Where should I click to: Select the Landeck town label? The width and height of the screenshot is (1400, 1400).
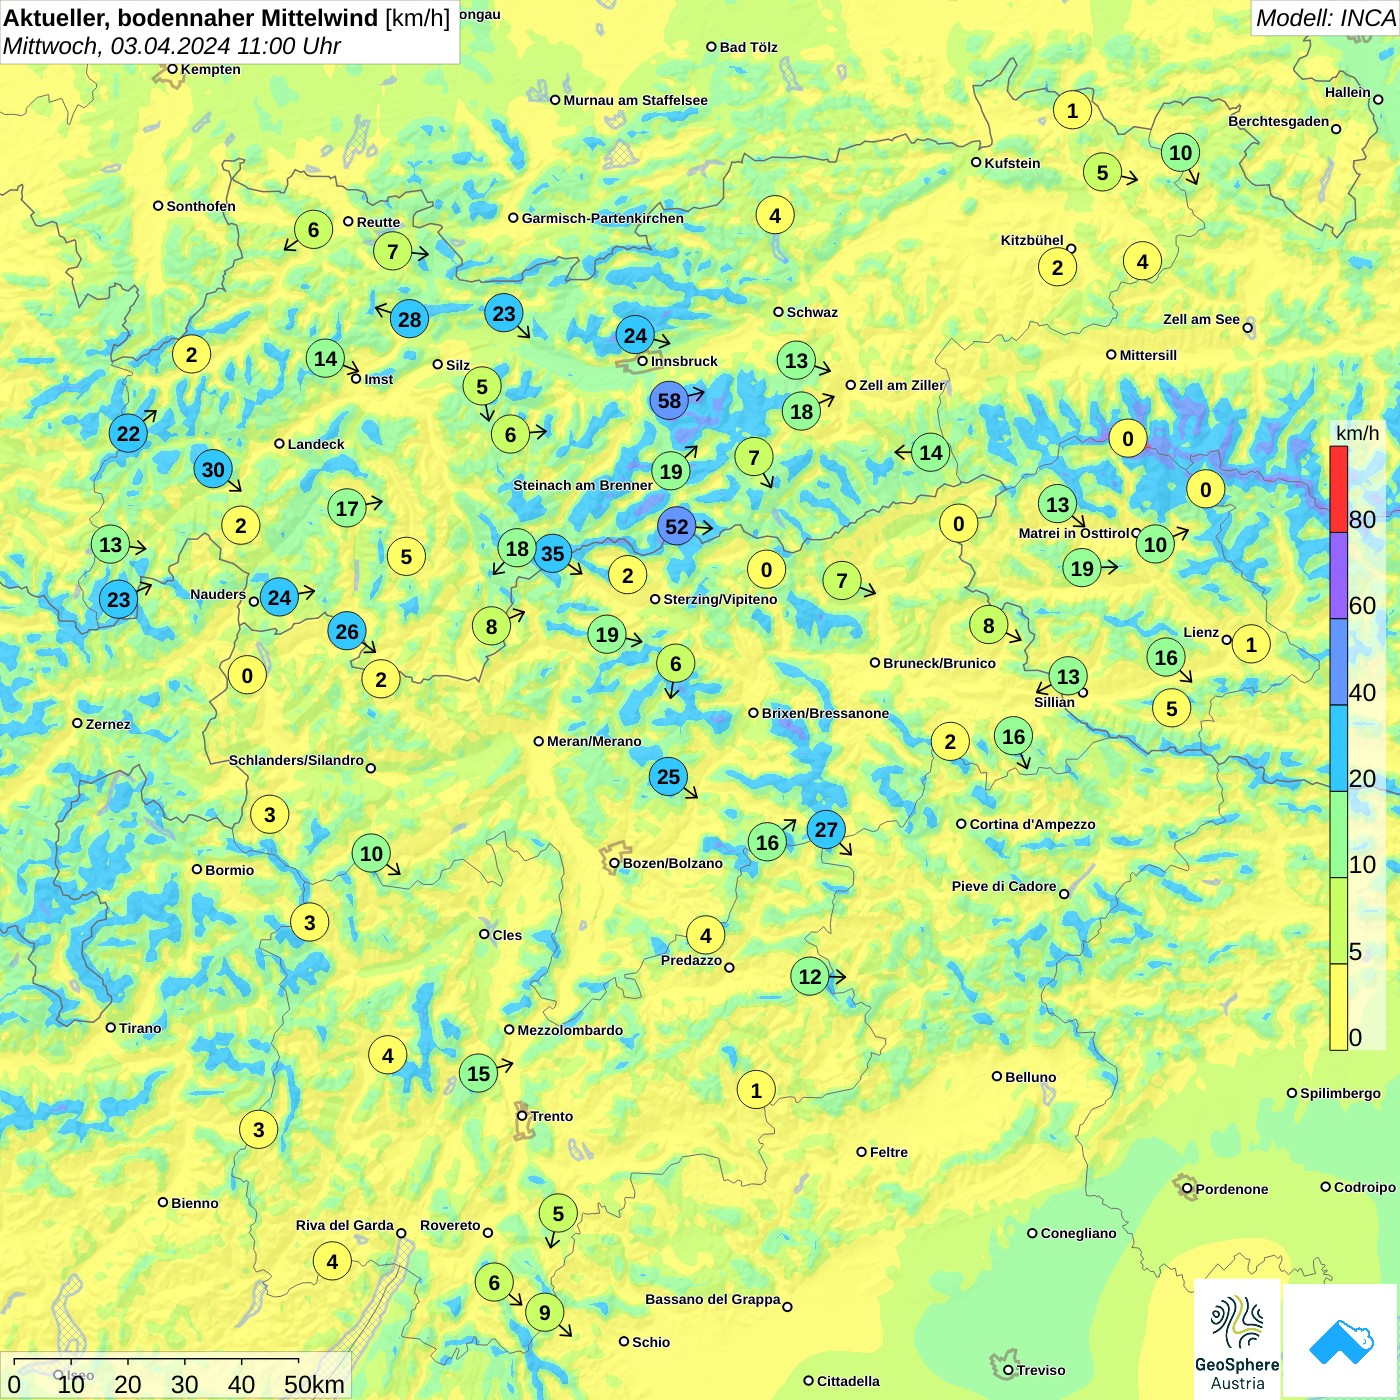(x=316, y=444)
